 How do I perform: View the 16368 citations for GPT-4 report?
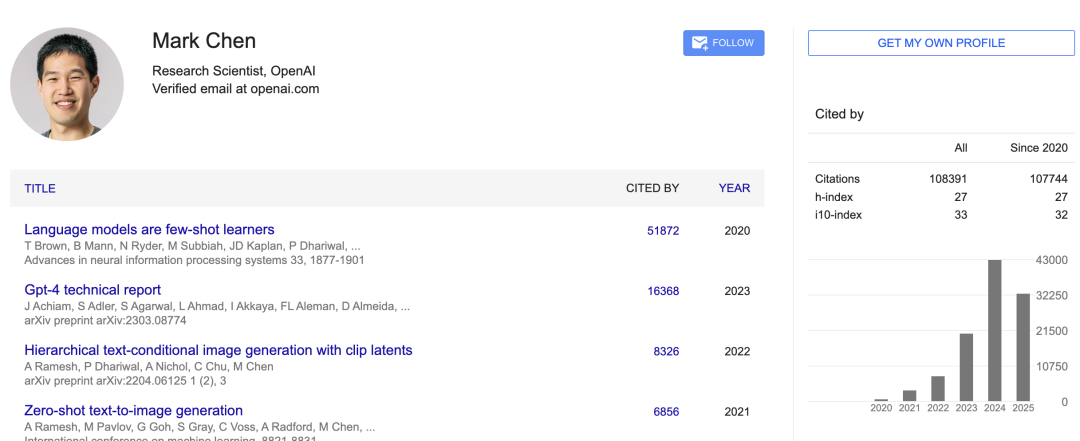663,291
